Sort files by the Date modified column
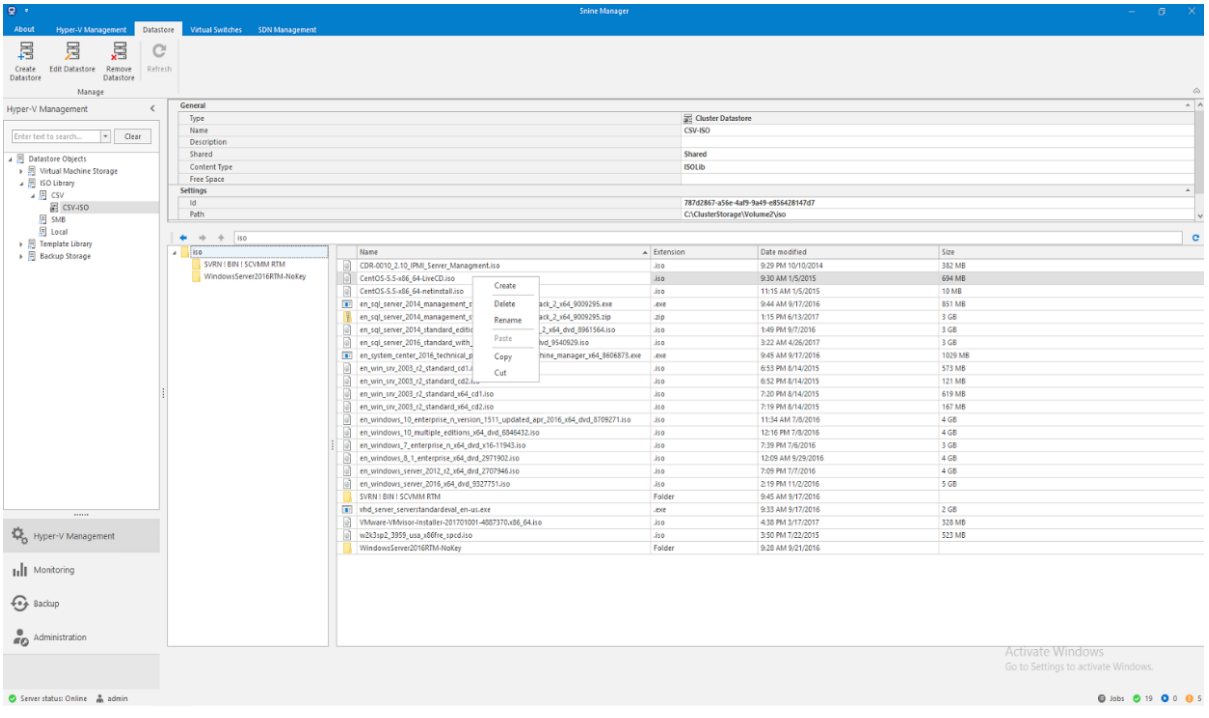 (783, 252)
